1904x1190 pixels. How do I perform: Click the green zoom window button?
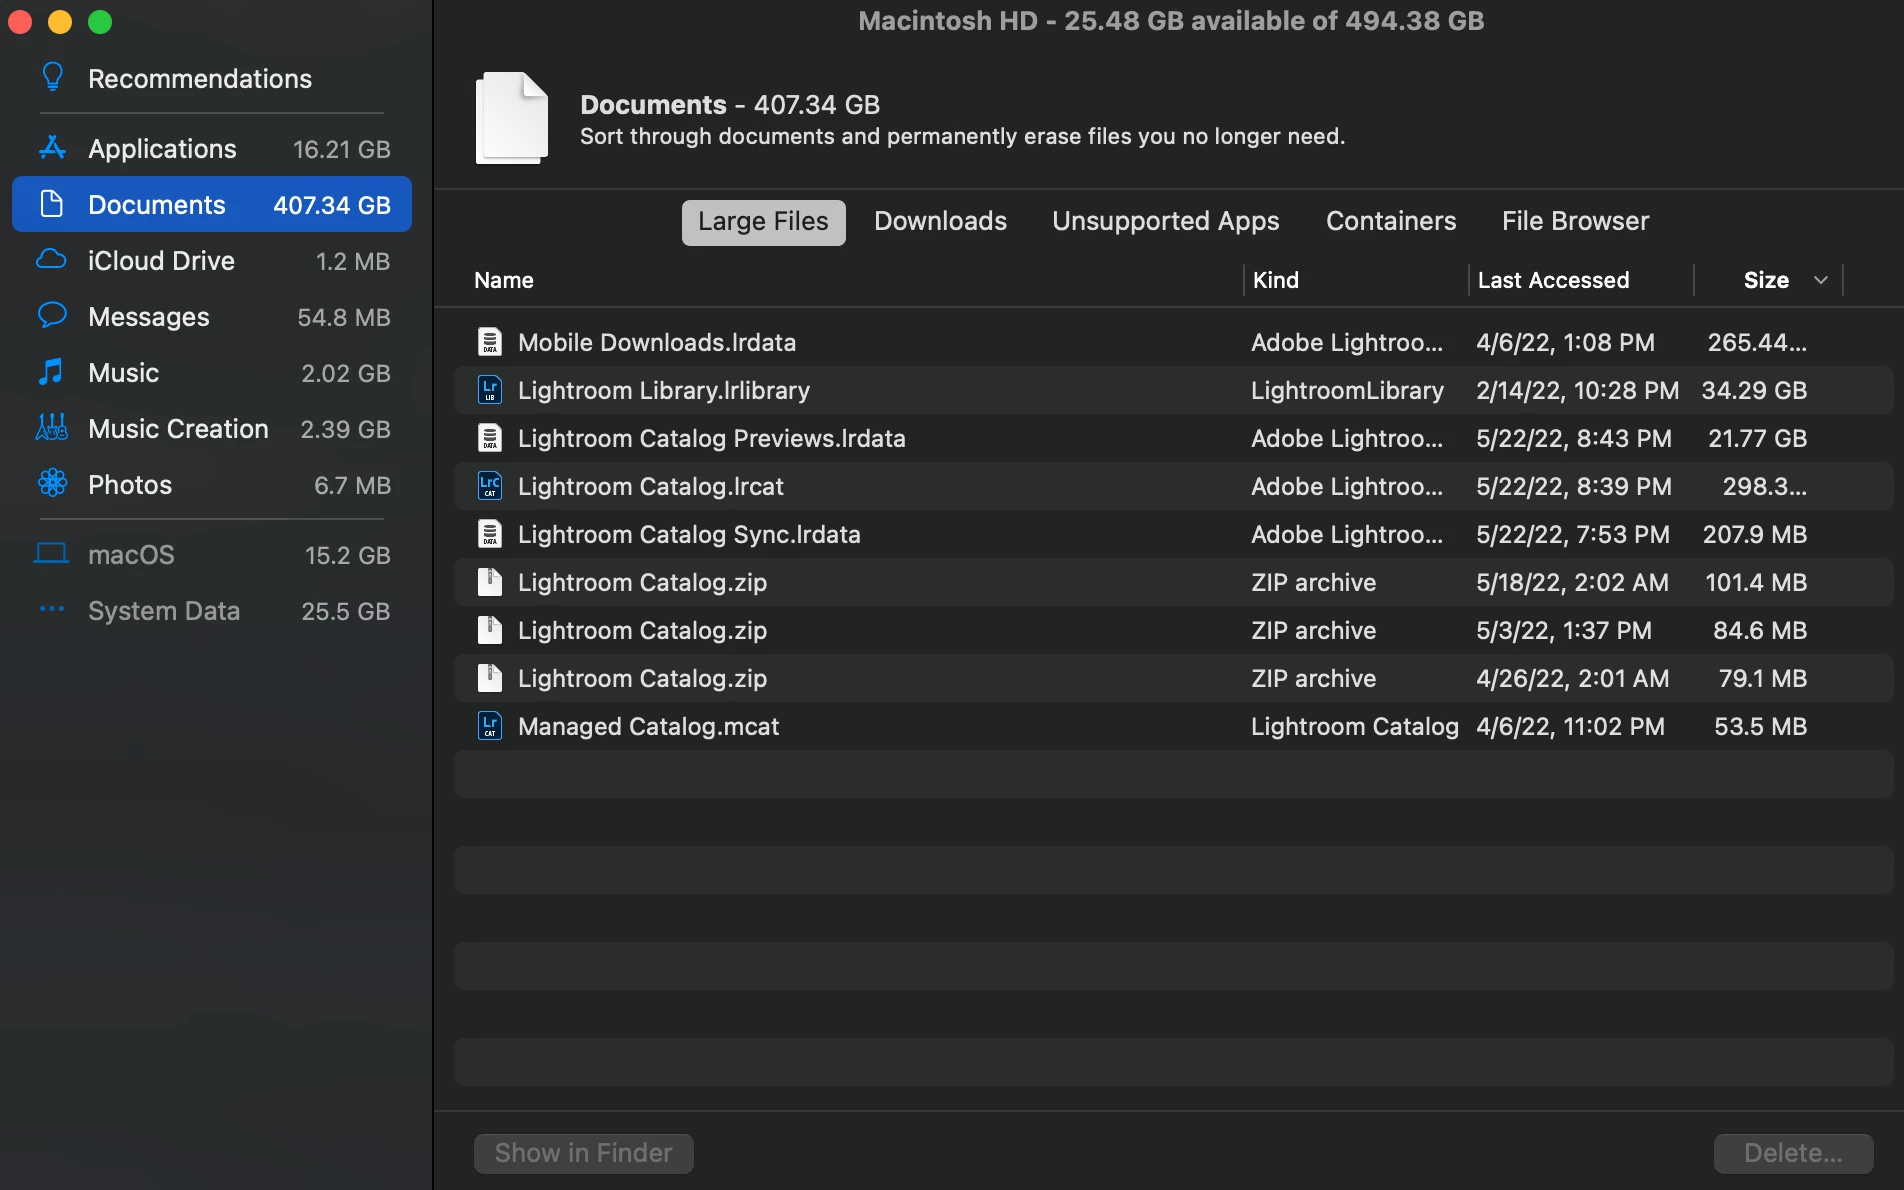click(100, 22)
